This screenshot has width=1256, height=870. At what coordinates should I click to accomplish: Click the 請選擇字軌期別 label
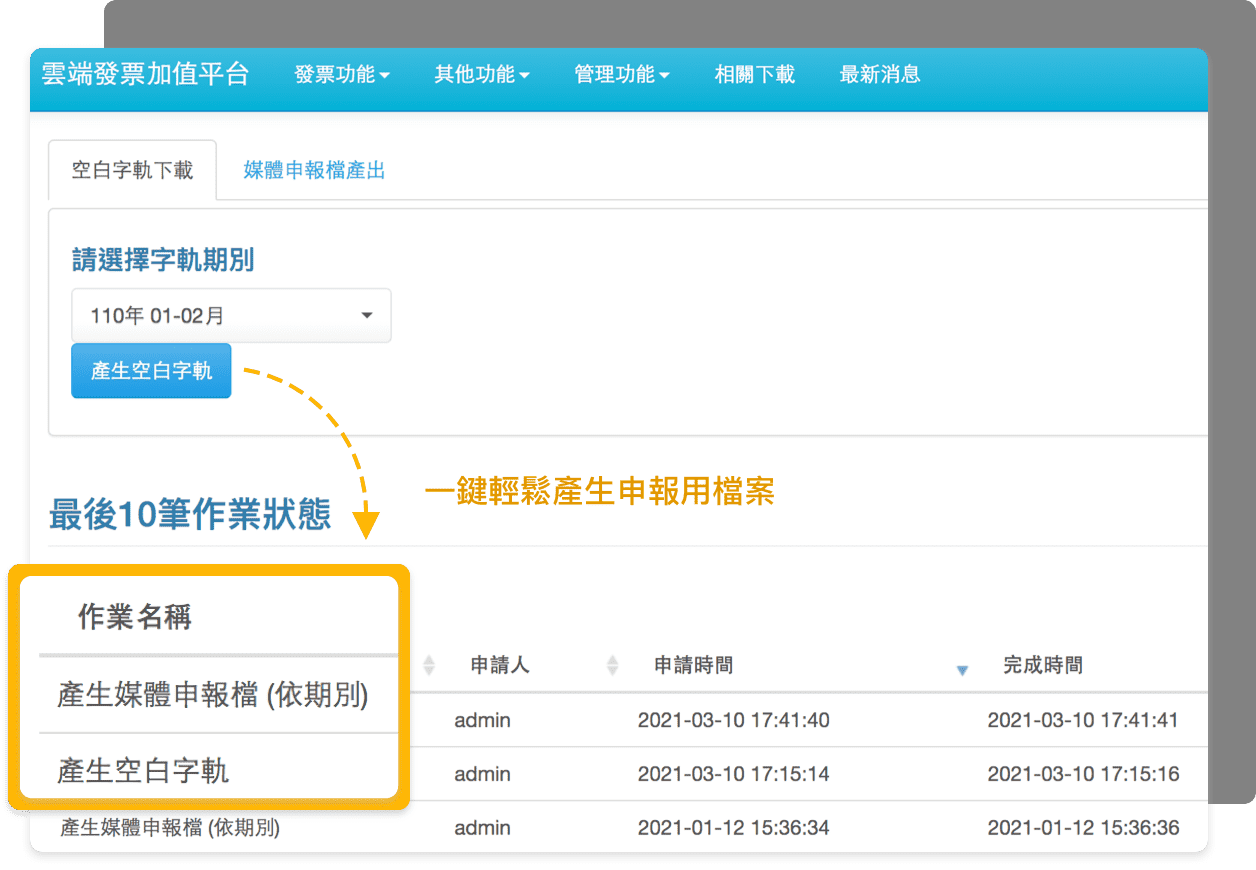[x=163, y=261]
